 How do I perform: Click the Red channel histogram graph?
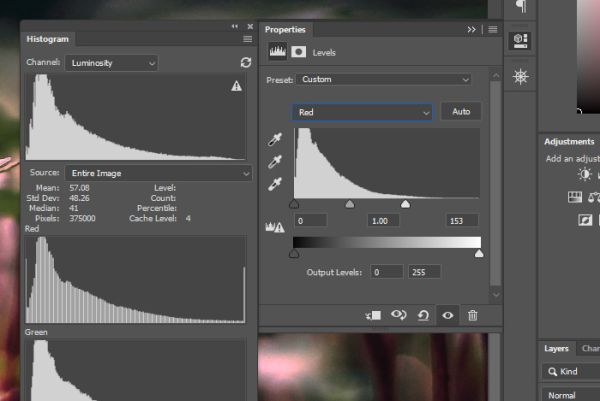coord(135,280)
